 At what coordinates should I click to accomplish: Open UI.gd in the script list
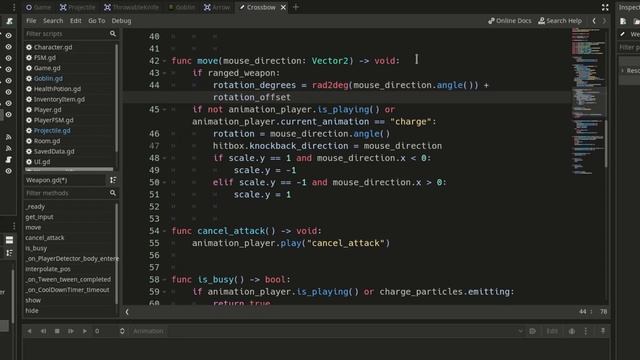(42, 162)
